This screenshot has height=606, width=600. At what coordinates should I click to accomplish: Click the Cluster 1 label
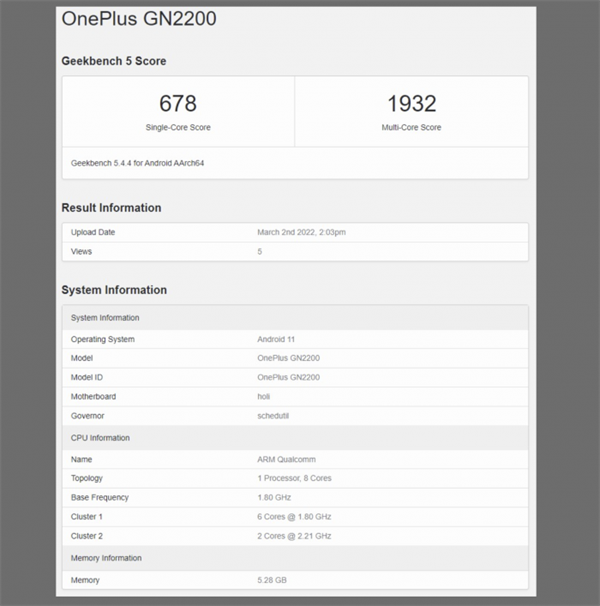[87, 517]
